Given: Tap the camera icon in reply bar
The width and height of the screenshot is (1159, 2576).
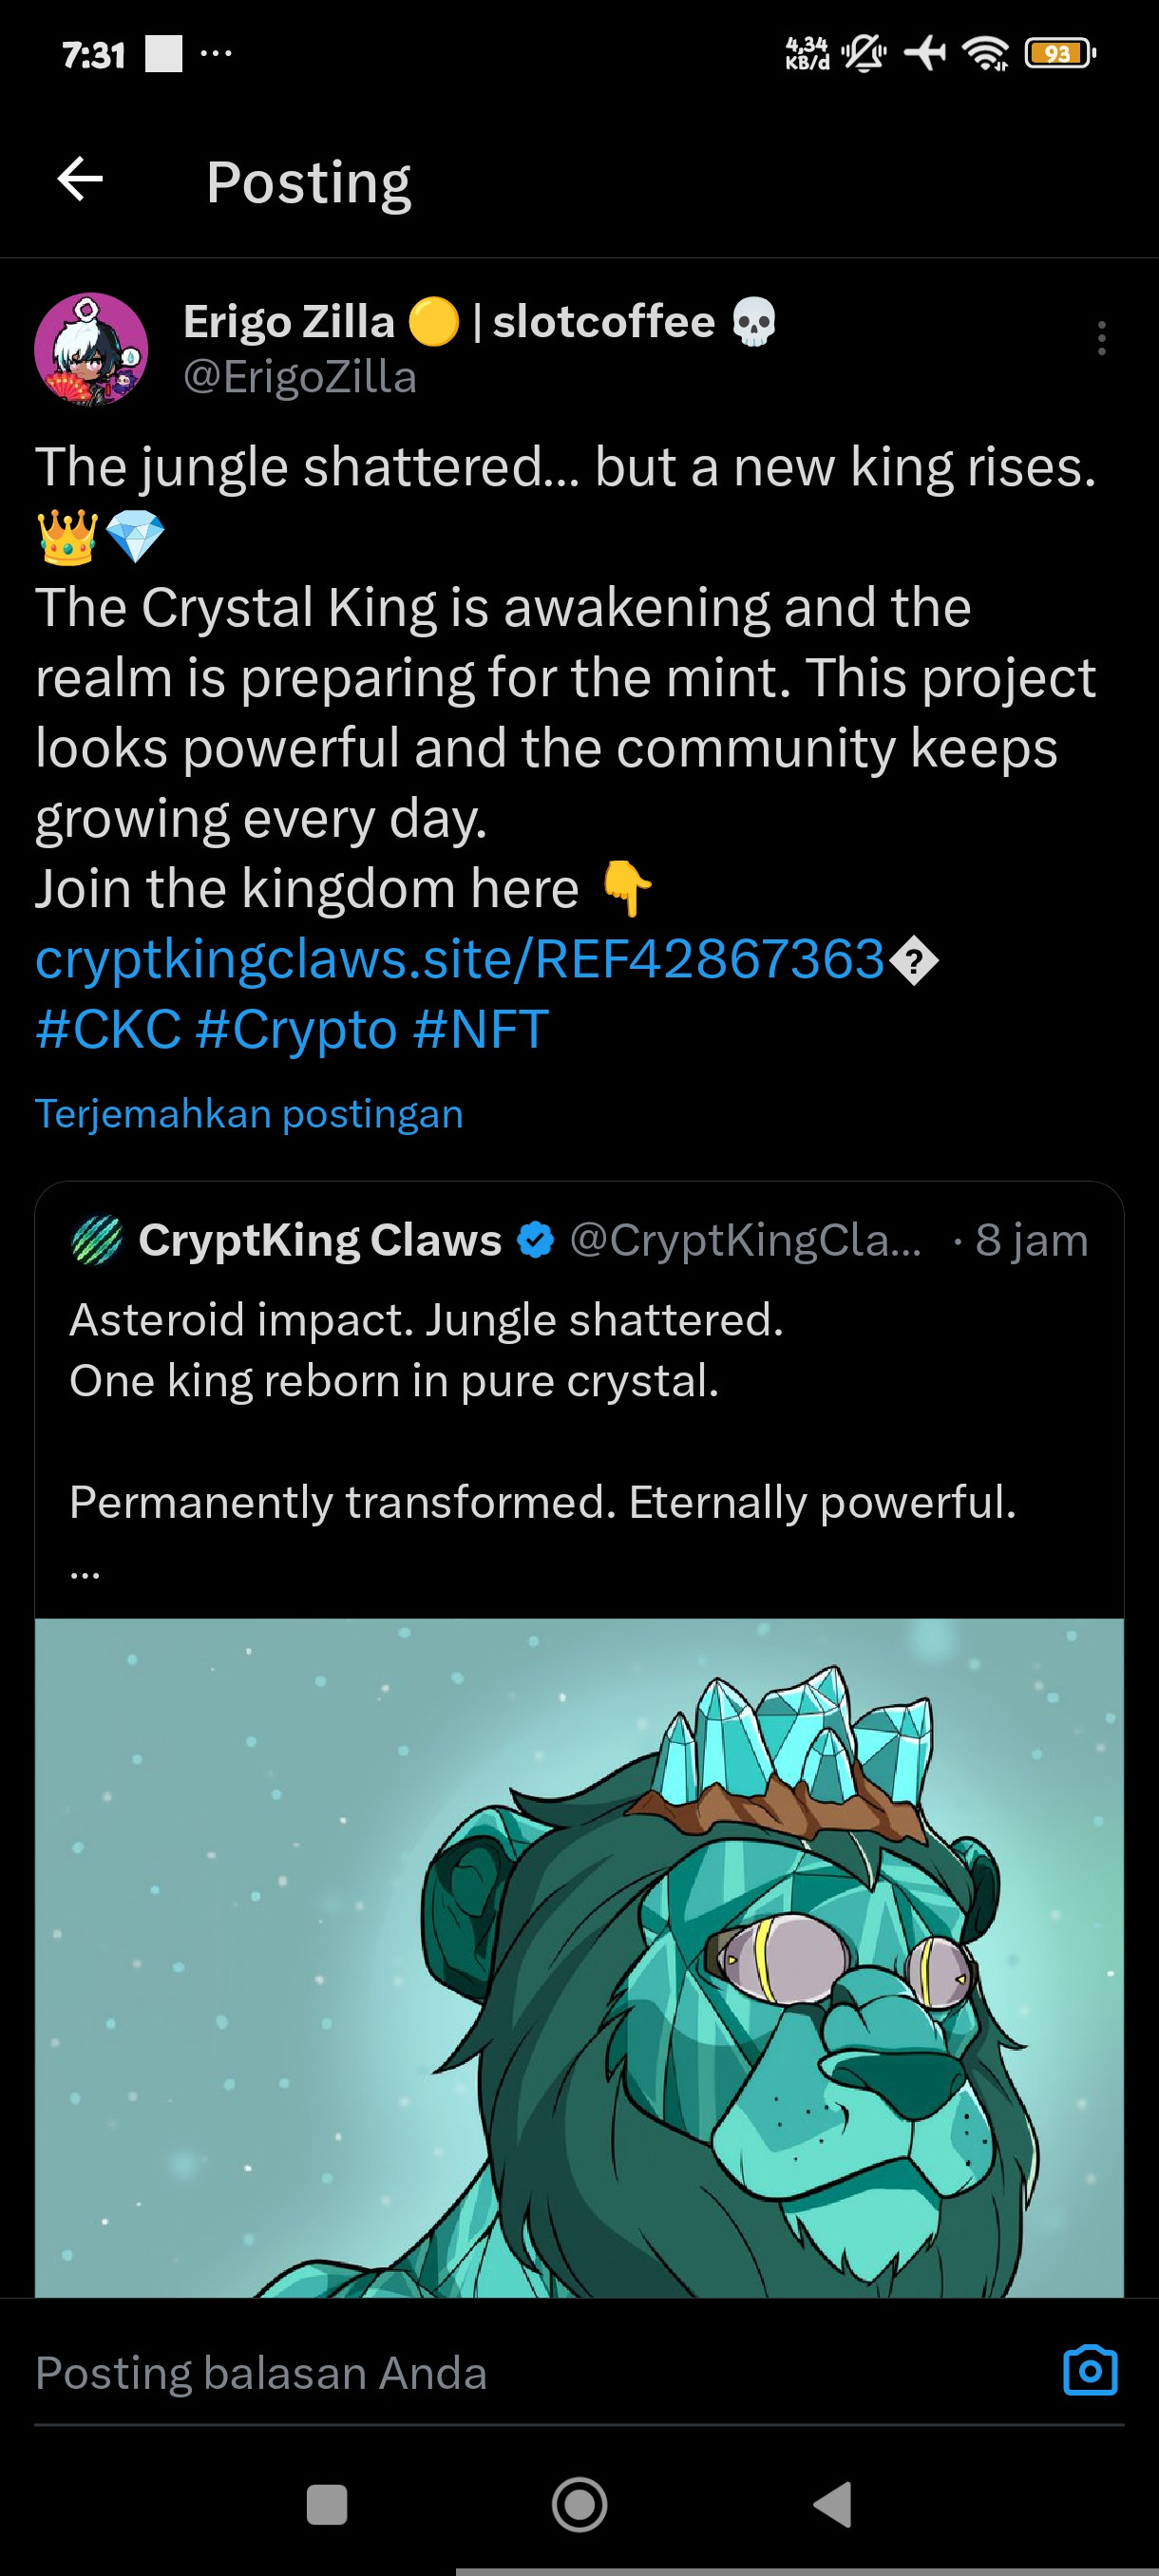Looking at the screenshot, I should click(1090, 2370).
